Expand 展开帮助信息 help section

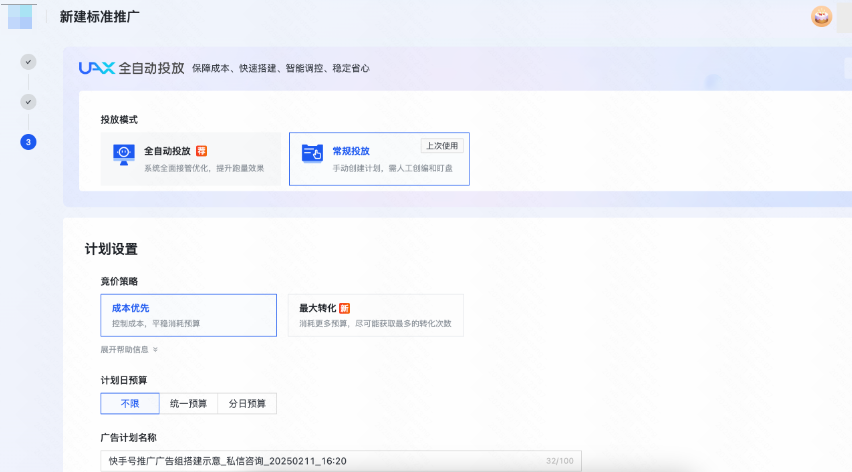click(129, 350)
